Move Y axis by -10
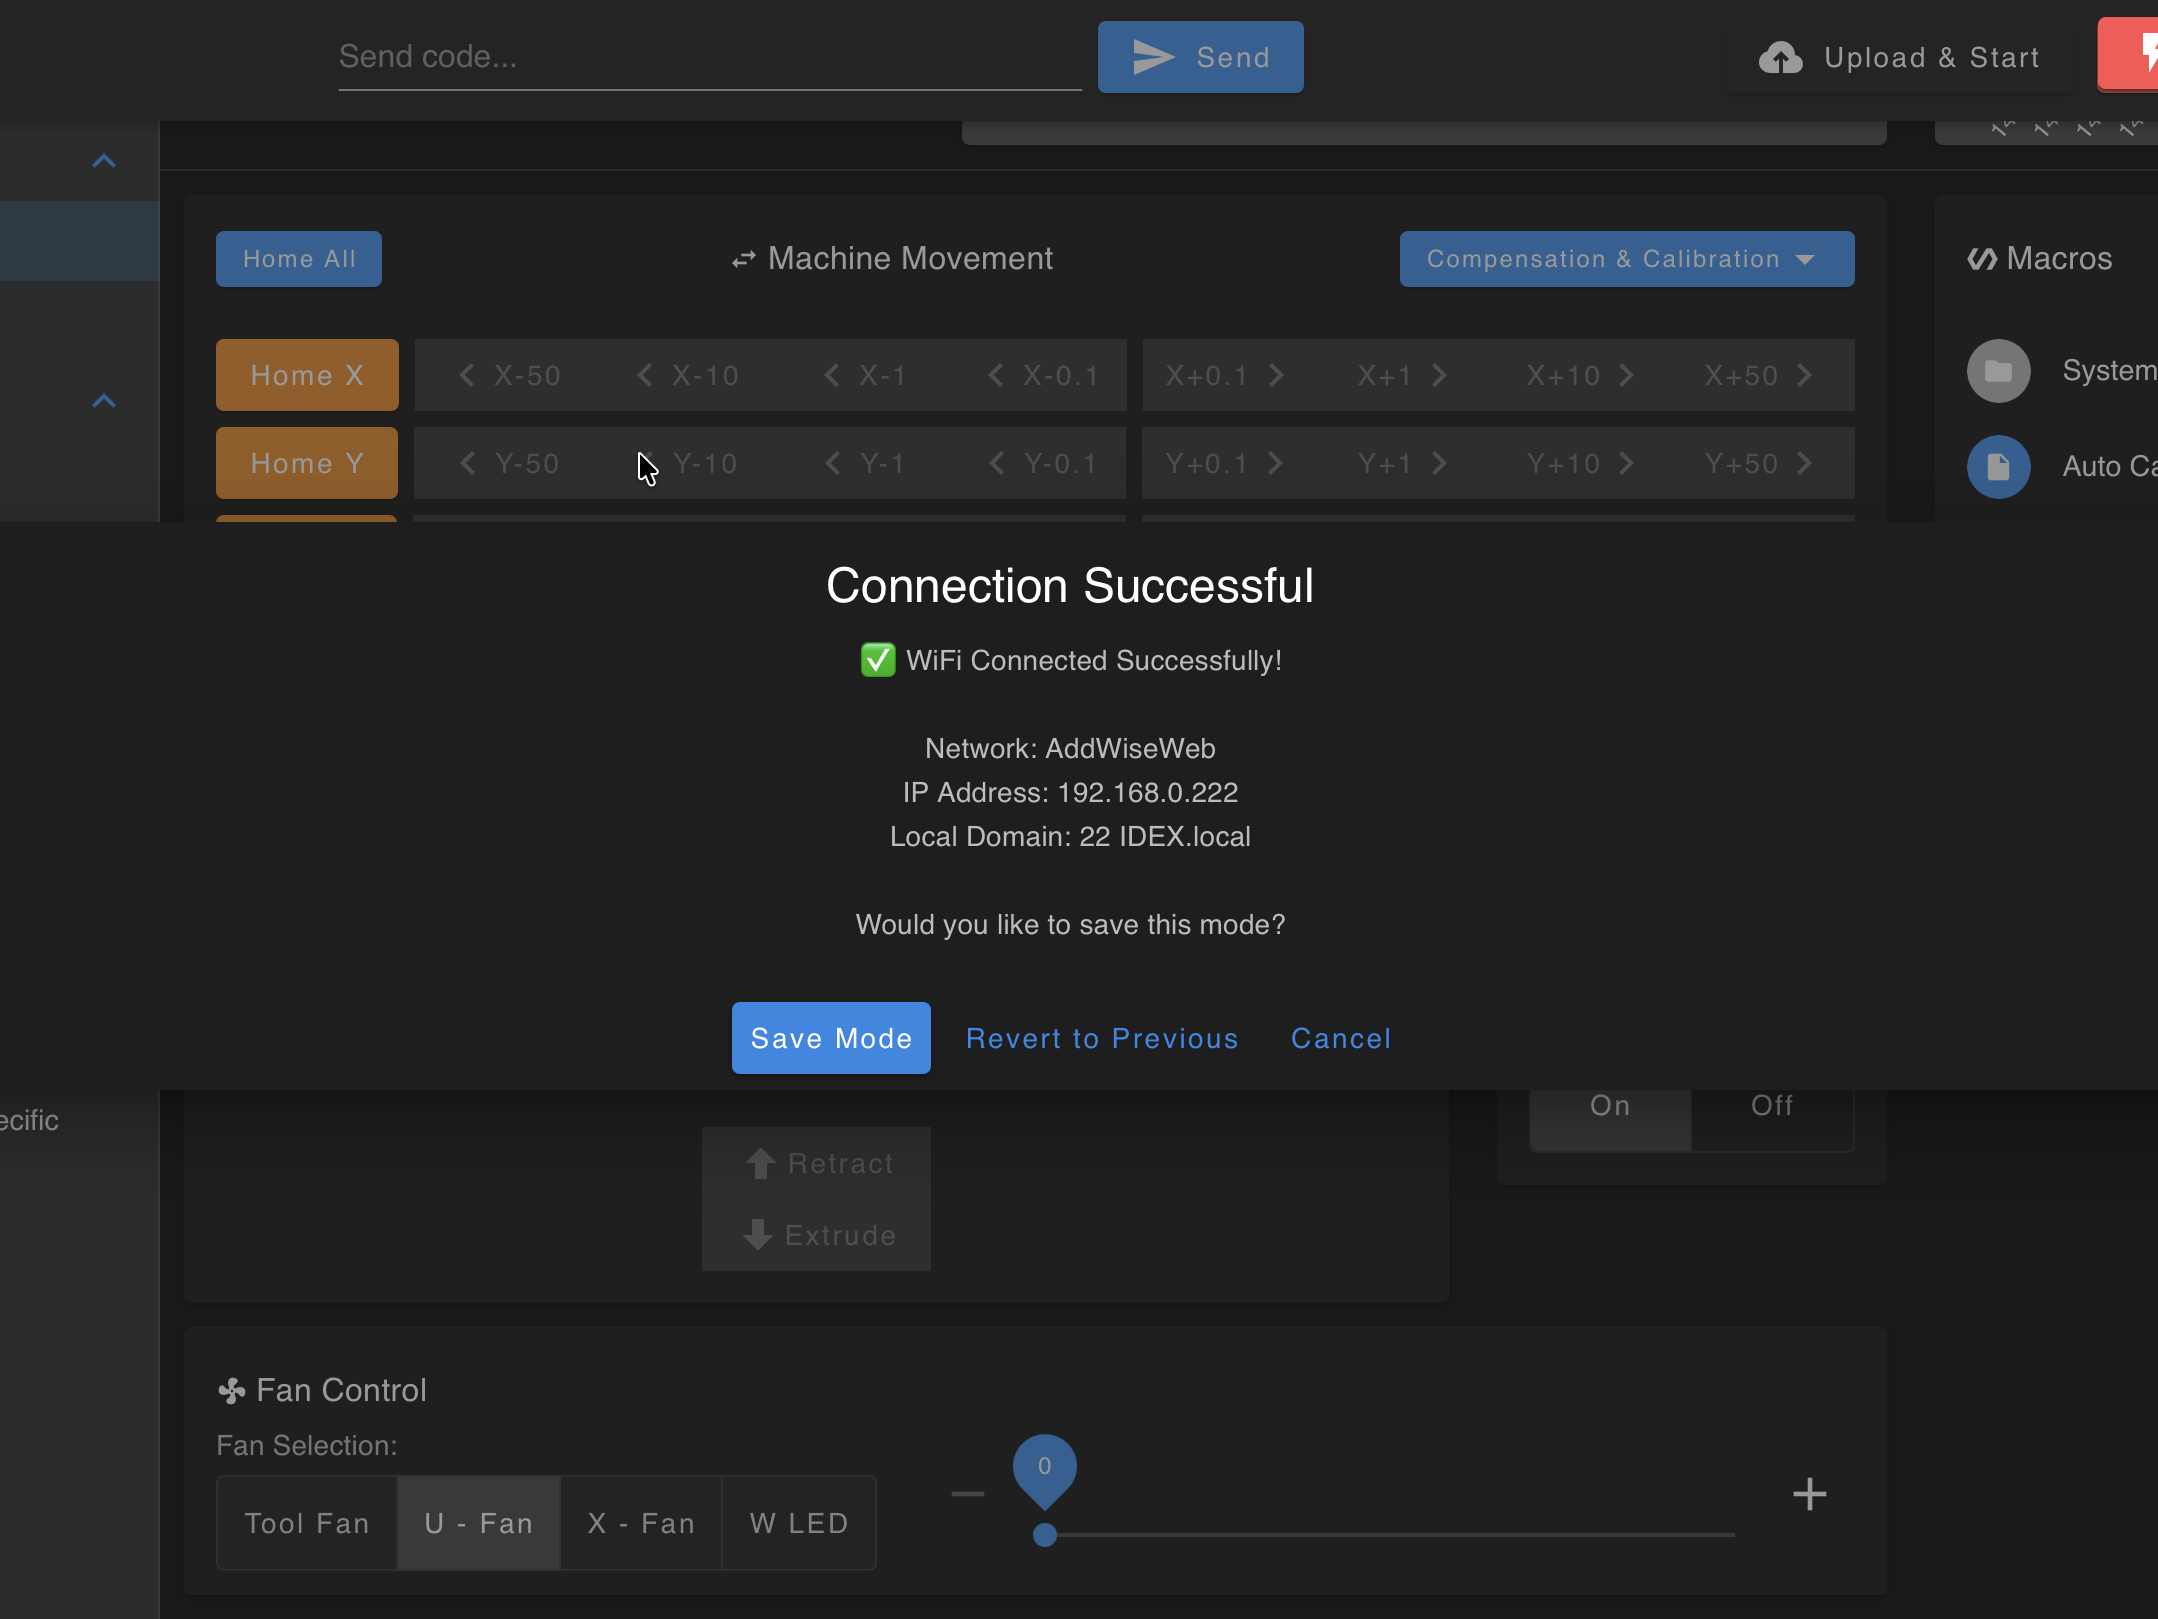The width and height of the screenshot is (2158, 1619). [687, 463]
